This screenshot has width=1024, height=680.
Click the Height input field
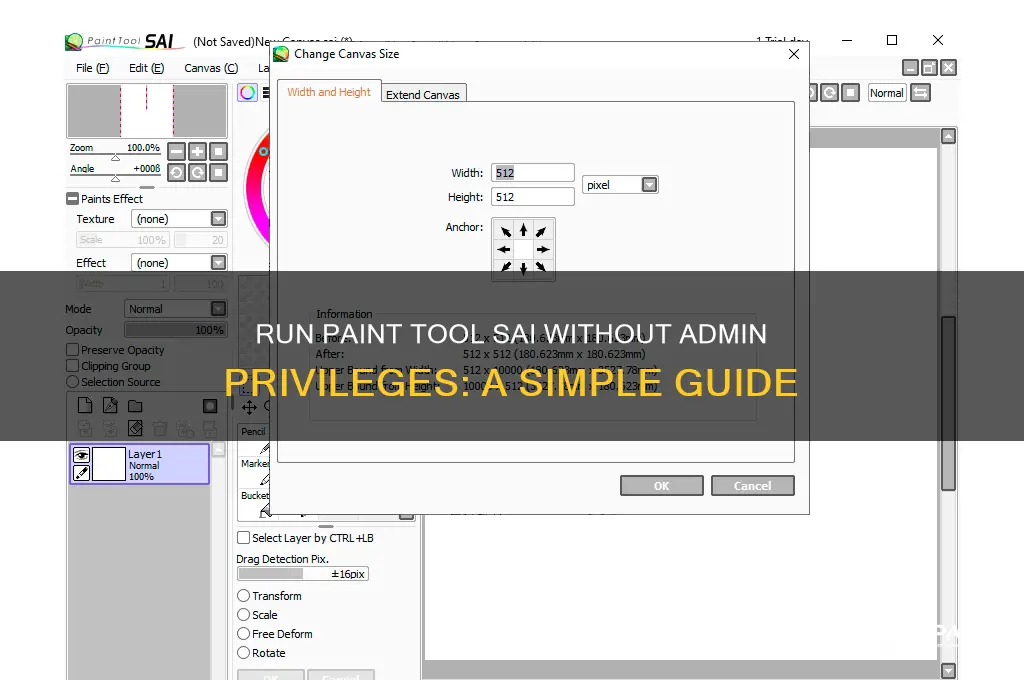pos(533,197)
